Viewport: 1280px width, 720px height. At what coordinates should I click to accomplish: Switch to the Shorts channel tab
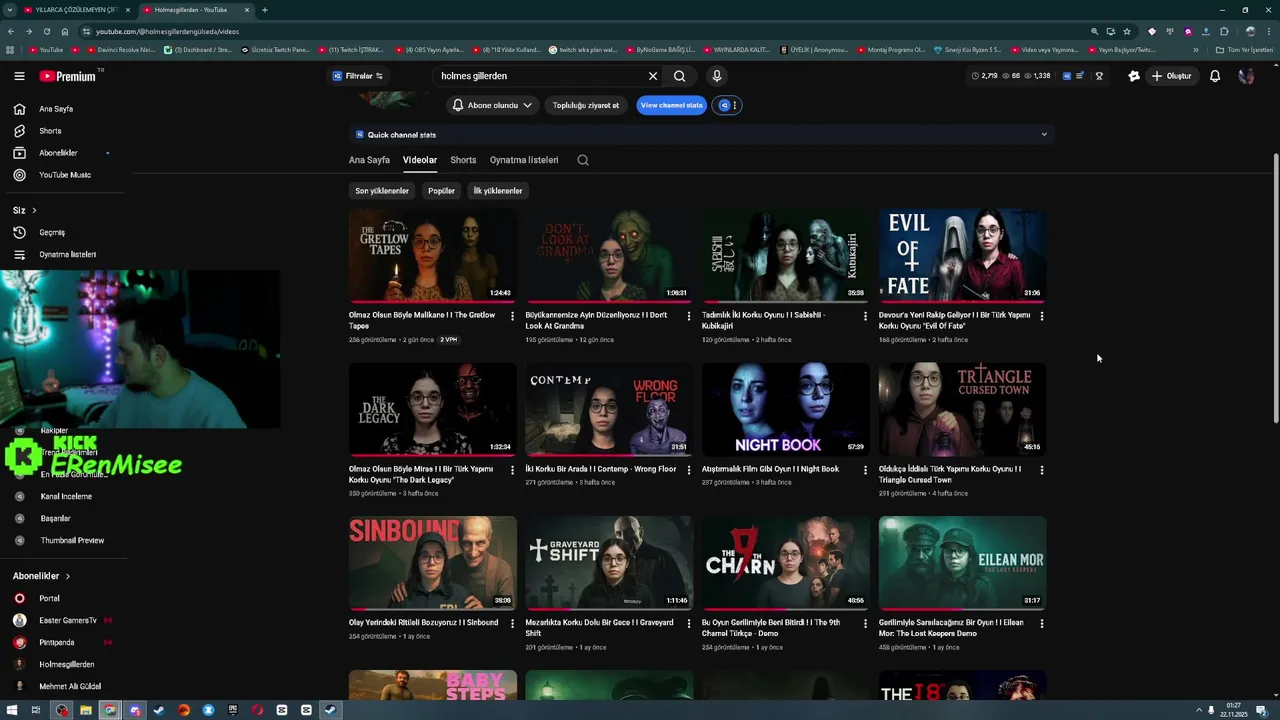point(463,160)
